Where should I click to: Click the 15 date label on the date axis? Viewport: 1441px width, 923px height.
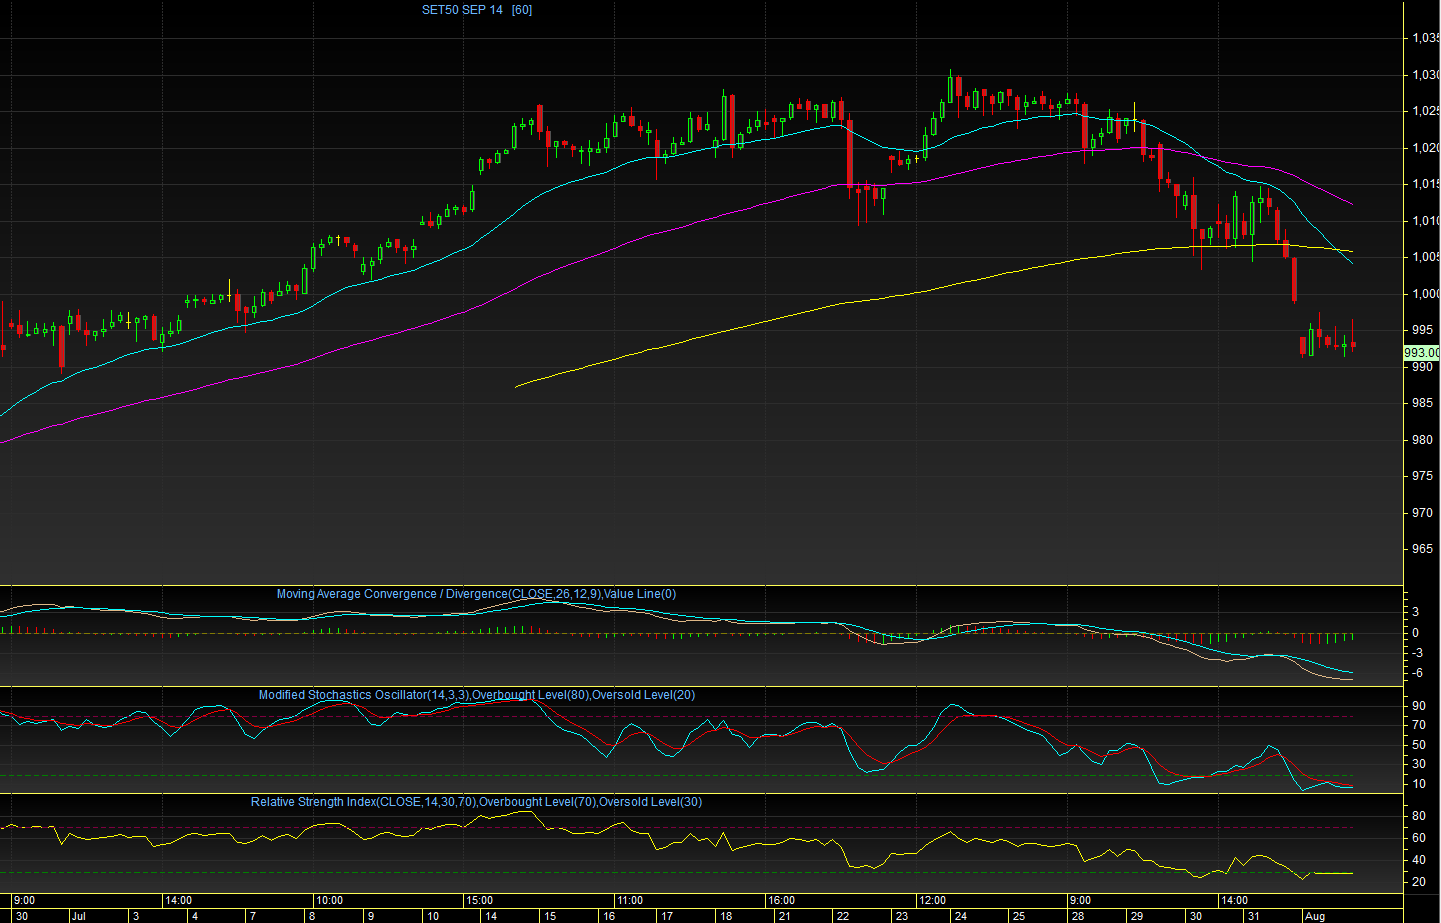click(550, 917)
